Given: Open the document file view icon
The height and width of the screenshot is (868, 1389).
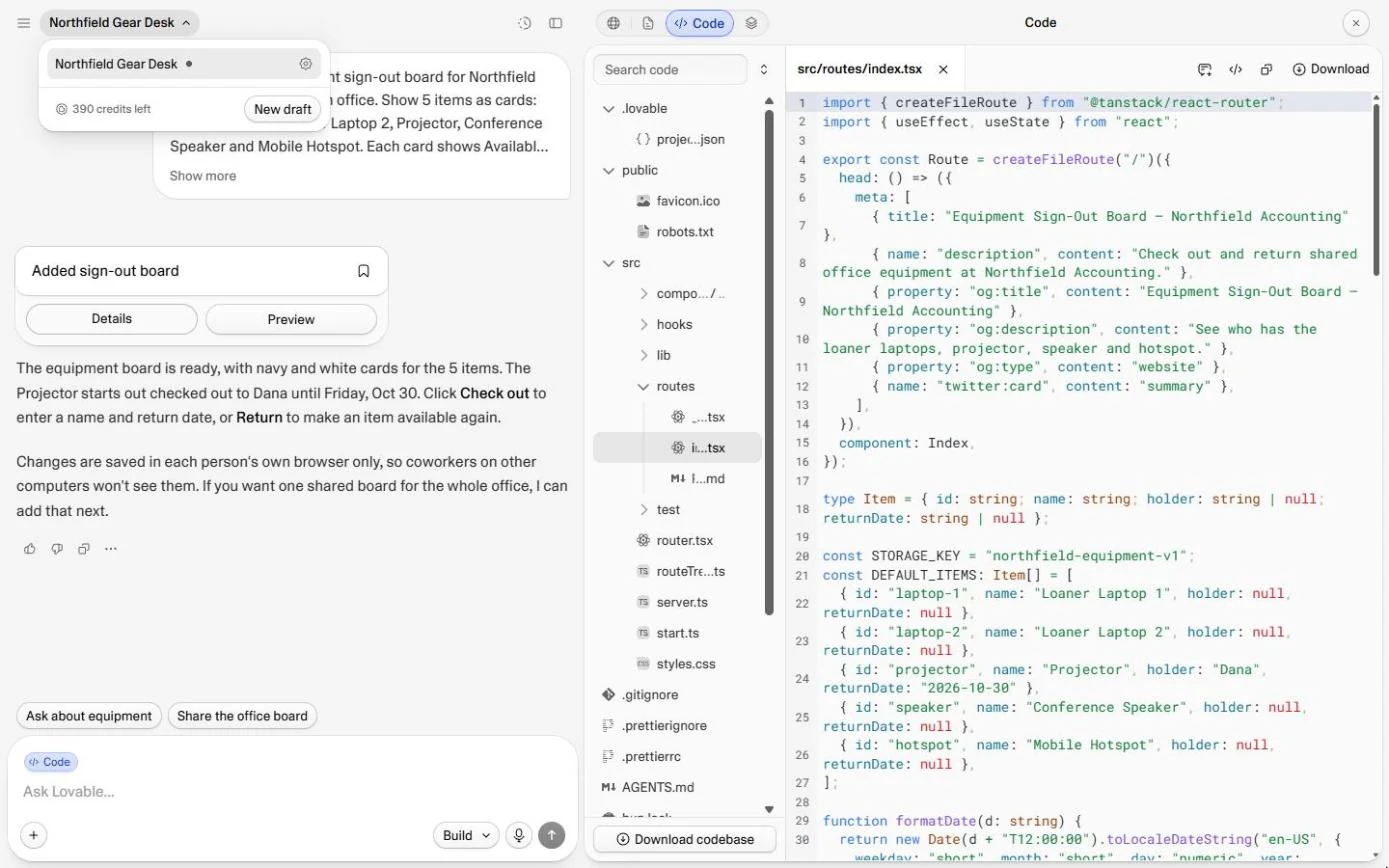Looking at the screenshot, I should tap(648, 23).
